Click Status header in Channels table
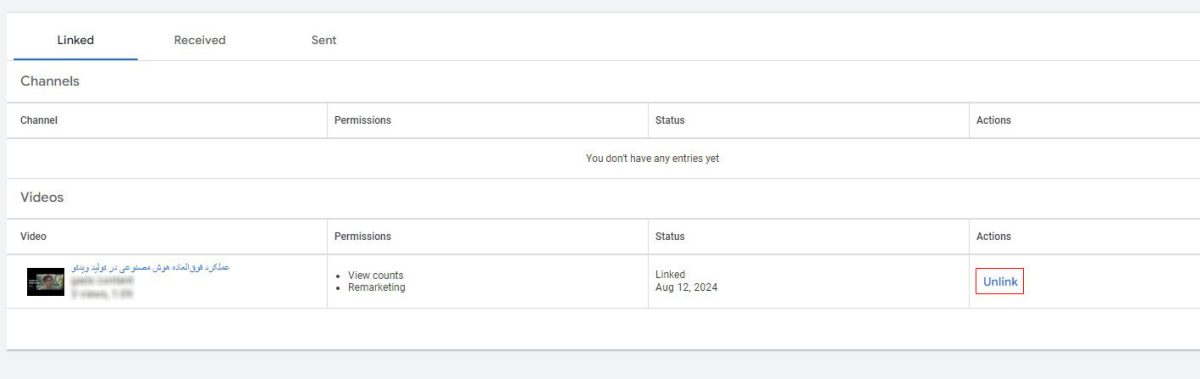The width and height of the screenshot is (1200, 379). click(x=670, y=120)
